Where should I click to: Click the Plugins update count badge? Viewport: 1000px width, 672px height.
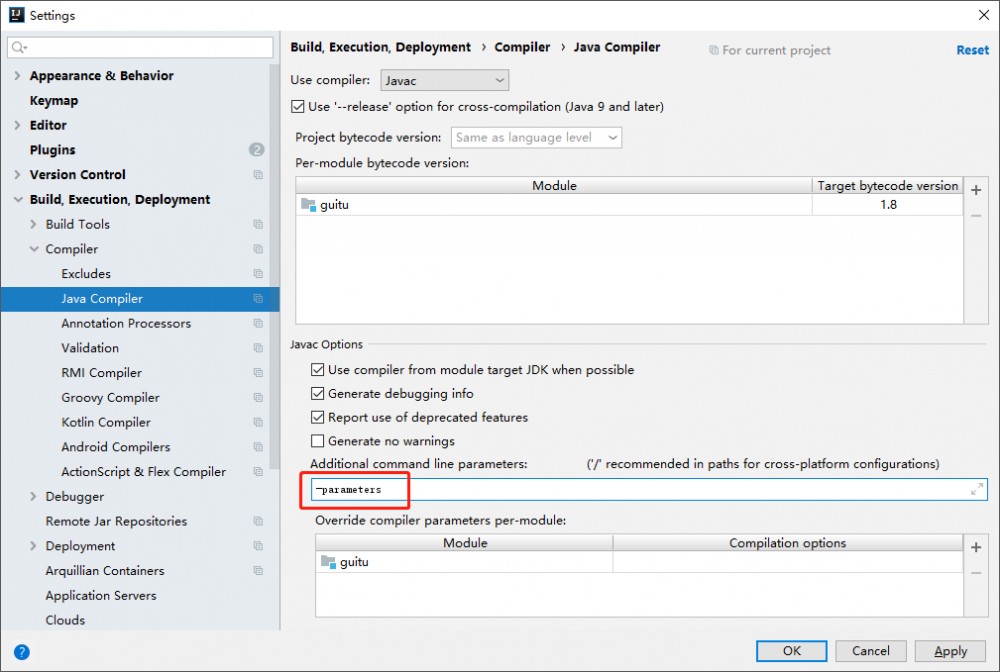(x=256, y=150)
